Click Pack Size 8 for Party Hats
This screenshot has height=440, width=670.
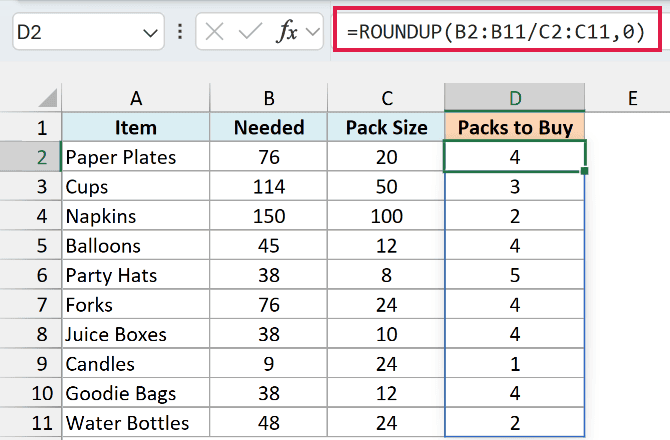click(x=386, y=275)
